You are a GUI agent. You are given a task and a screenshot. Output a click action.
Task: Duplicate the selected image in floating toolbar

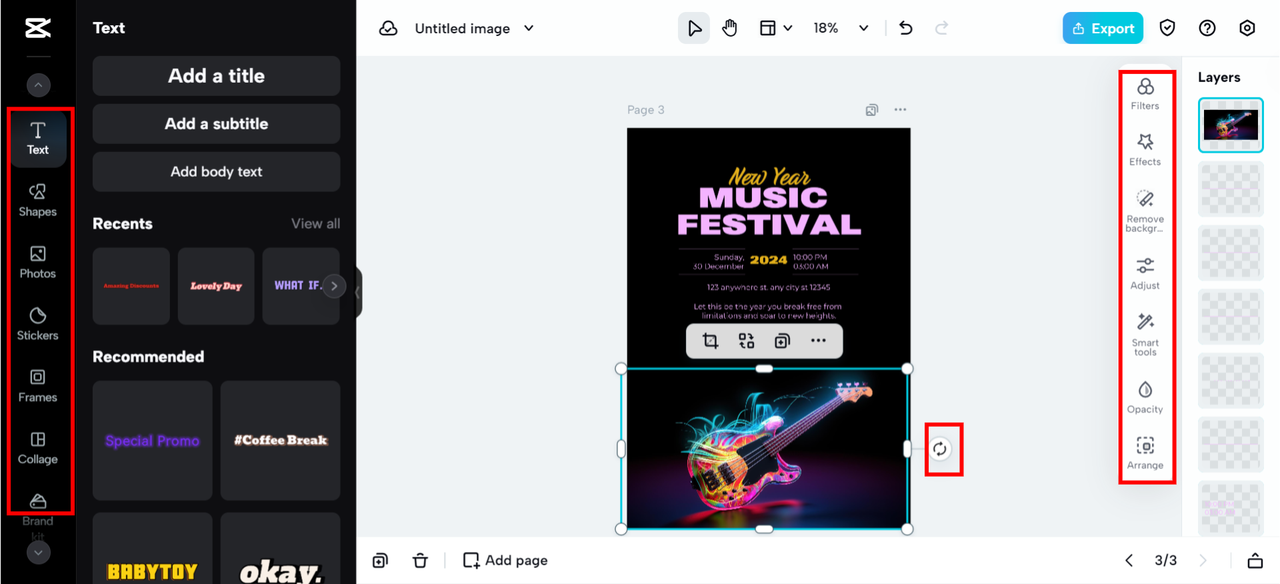(782, 341)
